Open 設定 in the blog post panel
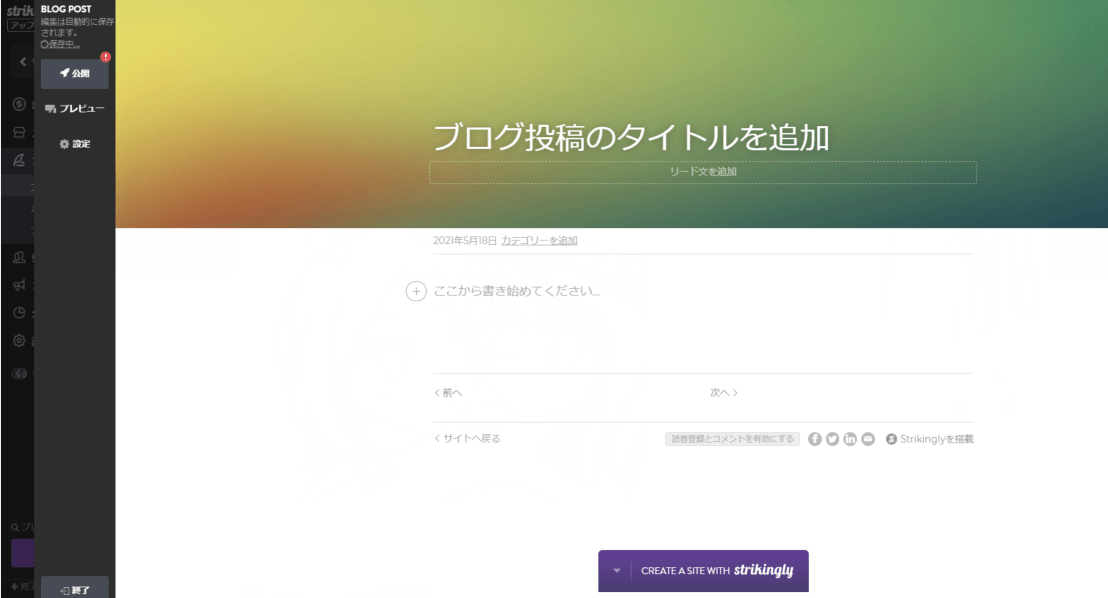 coord(75,144)
